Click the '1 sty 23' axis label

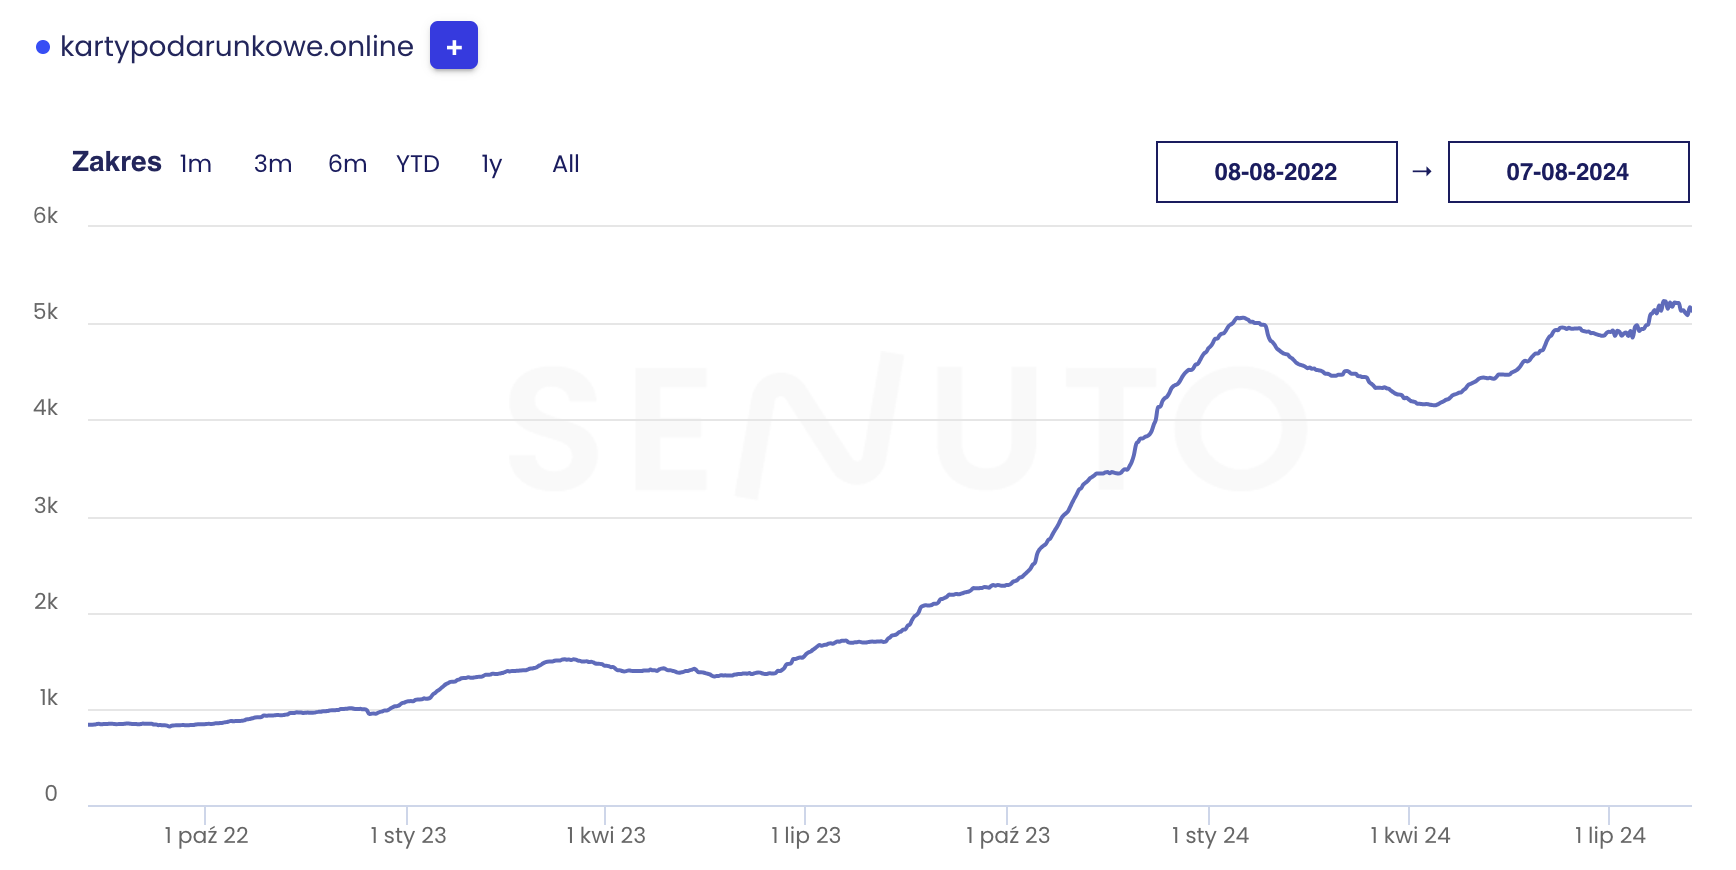click(408, 836)
